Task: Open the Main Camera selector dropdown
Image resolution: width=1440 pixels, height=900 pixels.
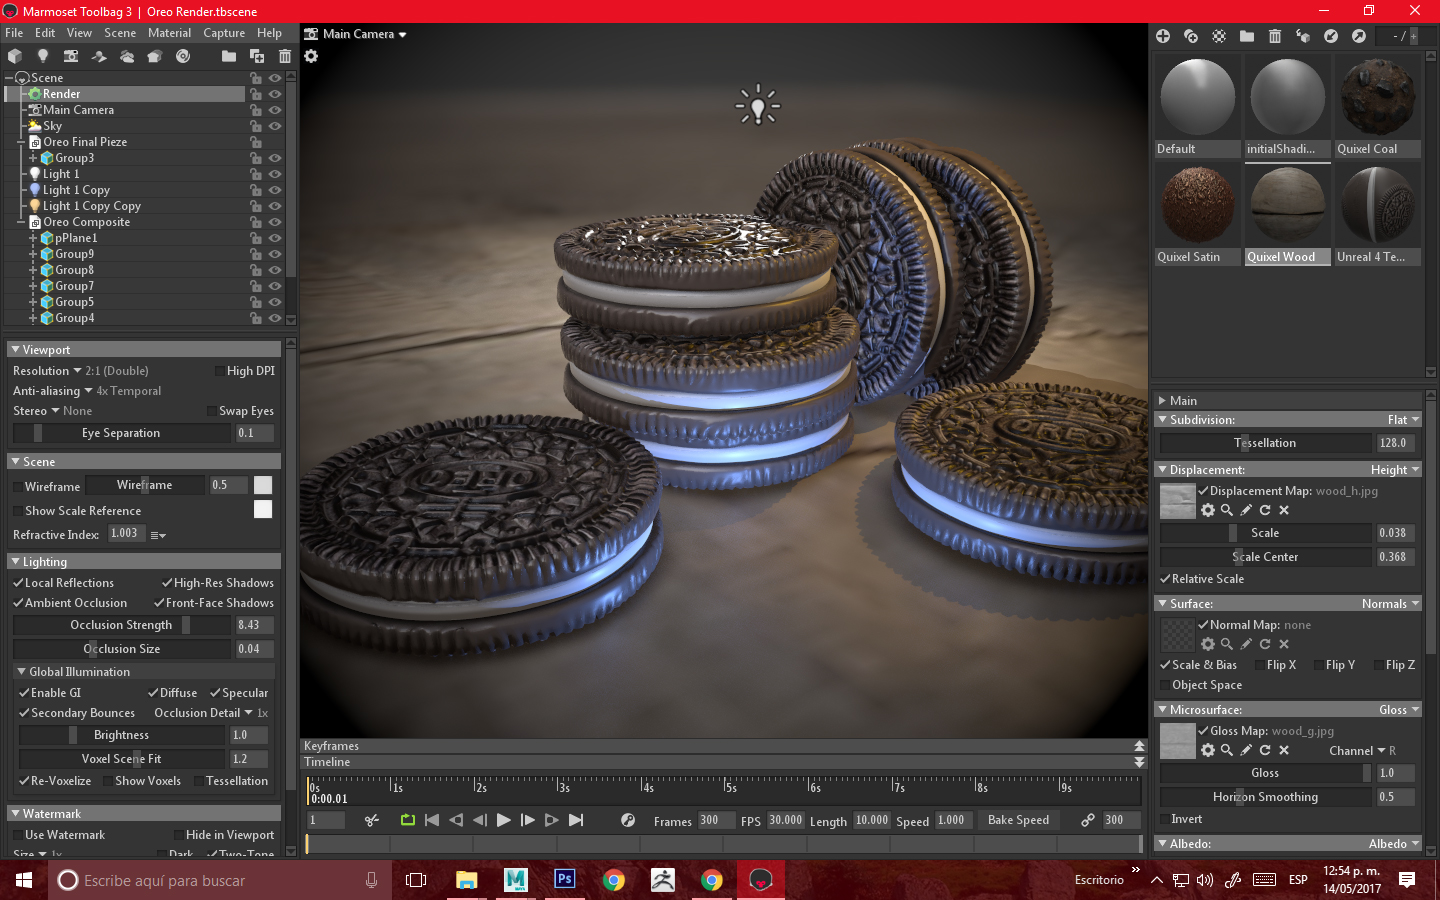Action: coord(356,34)
